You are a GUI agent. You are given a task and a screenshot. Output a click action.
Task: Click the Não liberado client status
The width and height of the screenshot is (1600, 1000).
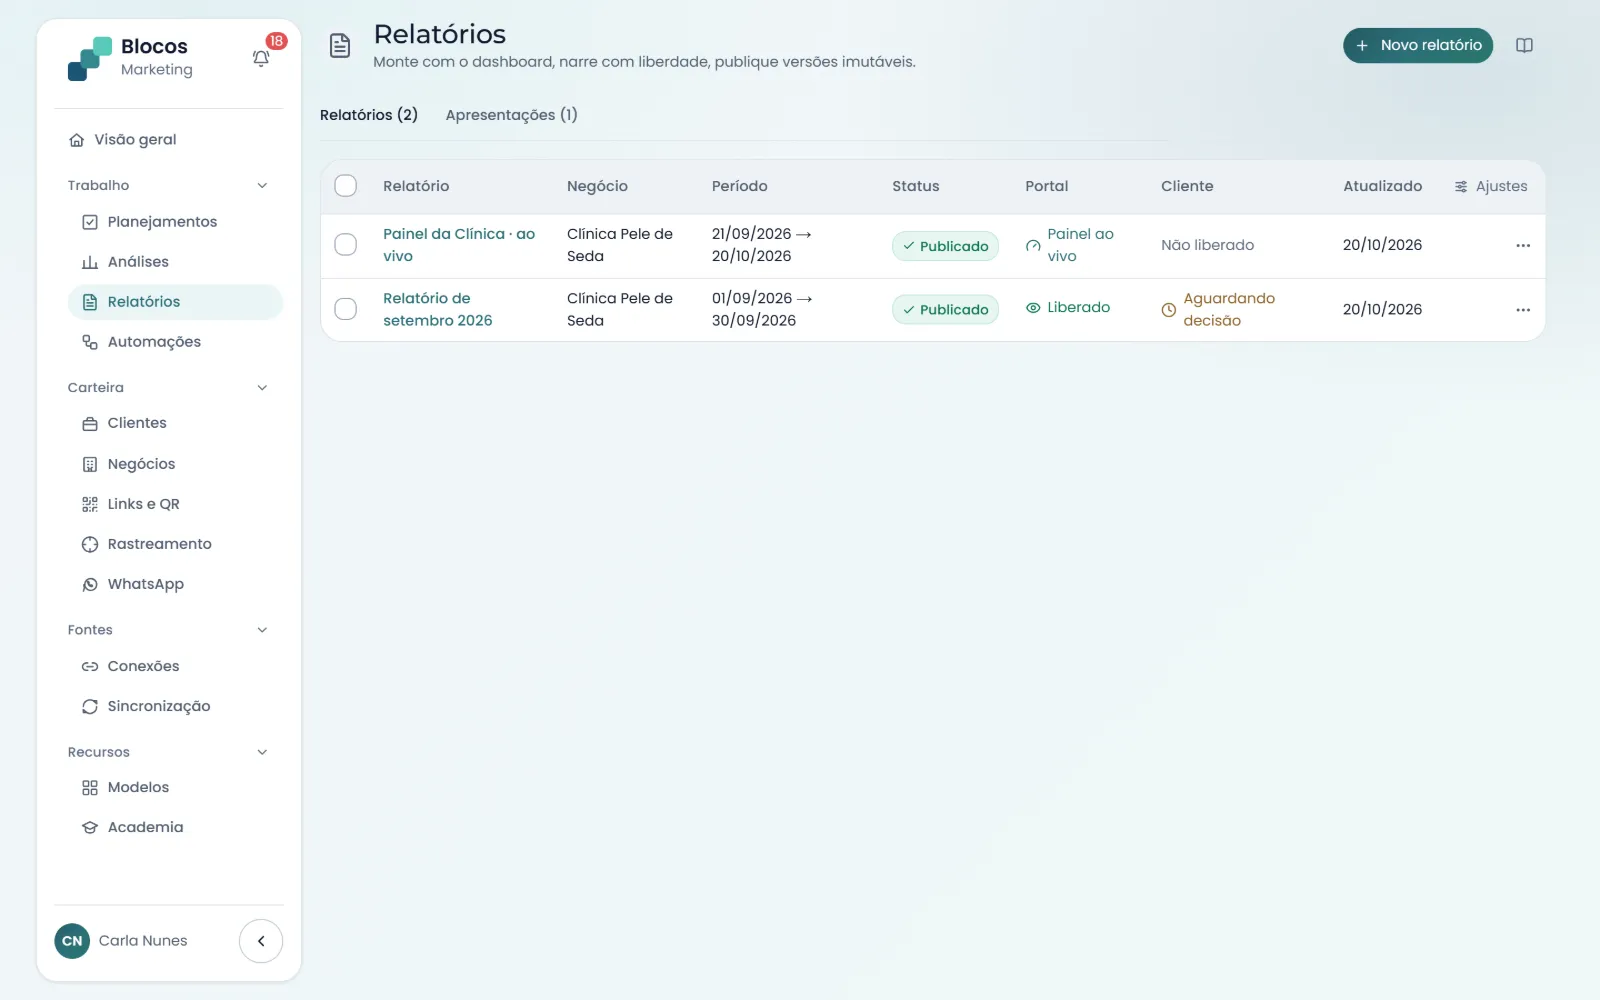1207,245
